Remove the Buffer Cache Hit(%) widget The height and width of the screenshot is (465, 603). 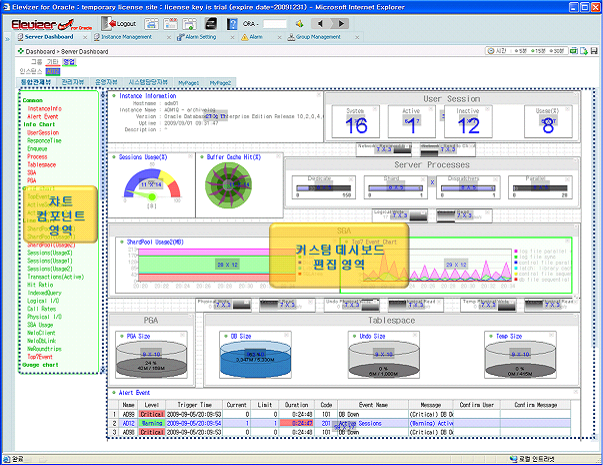point(279,156)
